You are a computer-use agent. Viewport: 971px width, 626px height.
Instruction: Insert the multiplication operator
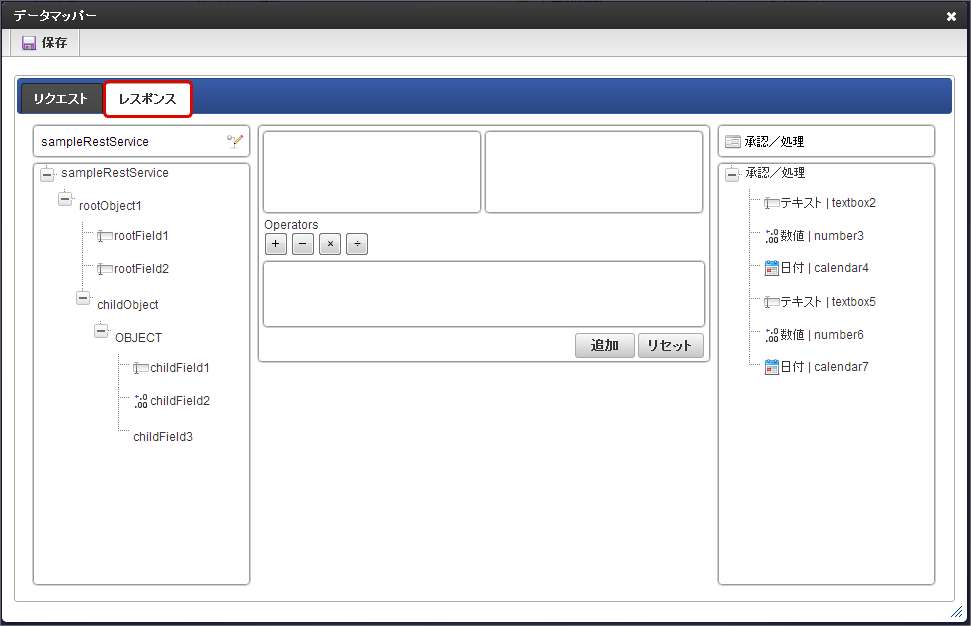(x=330, y=244)
